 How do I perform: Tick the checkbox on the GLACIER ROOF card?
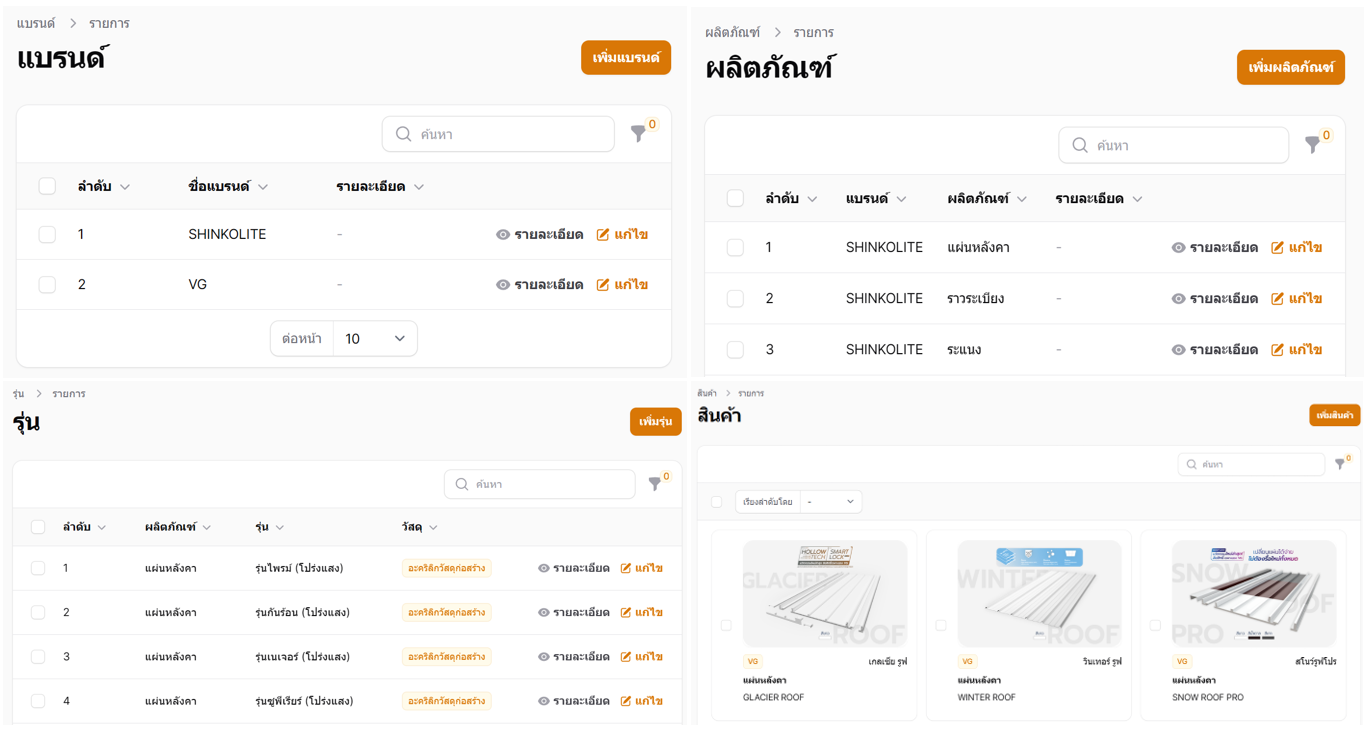click(x=726, y=625)
